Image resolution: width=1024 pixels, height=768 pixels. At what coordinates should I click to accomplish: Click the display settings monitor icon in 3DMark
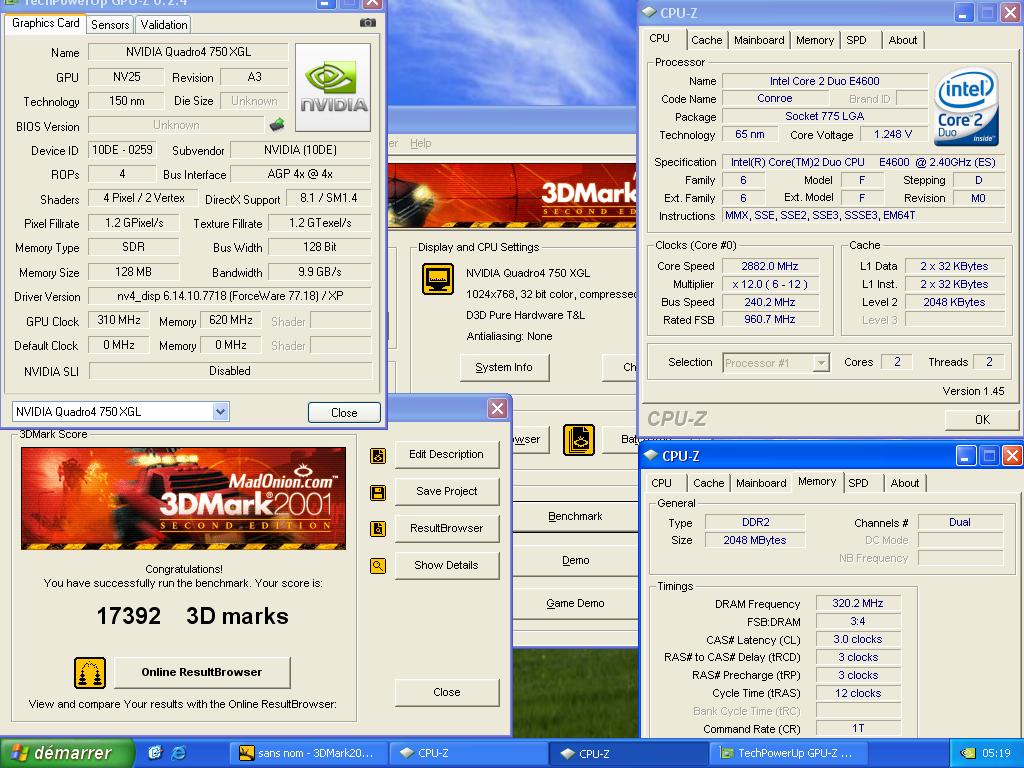[438, 279]
